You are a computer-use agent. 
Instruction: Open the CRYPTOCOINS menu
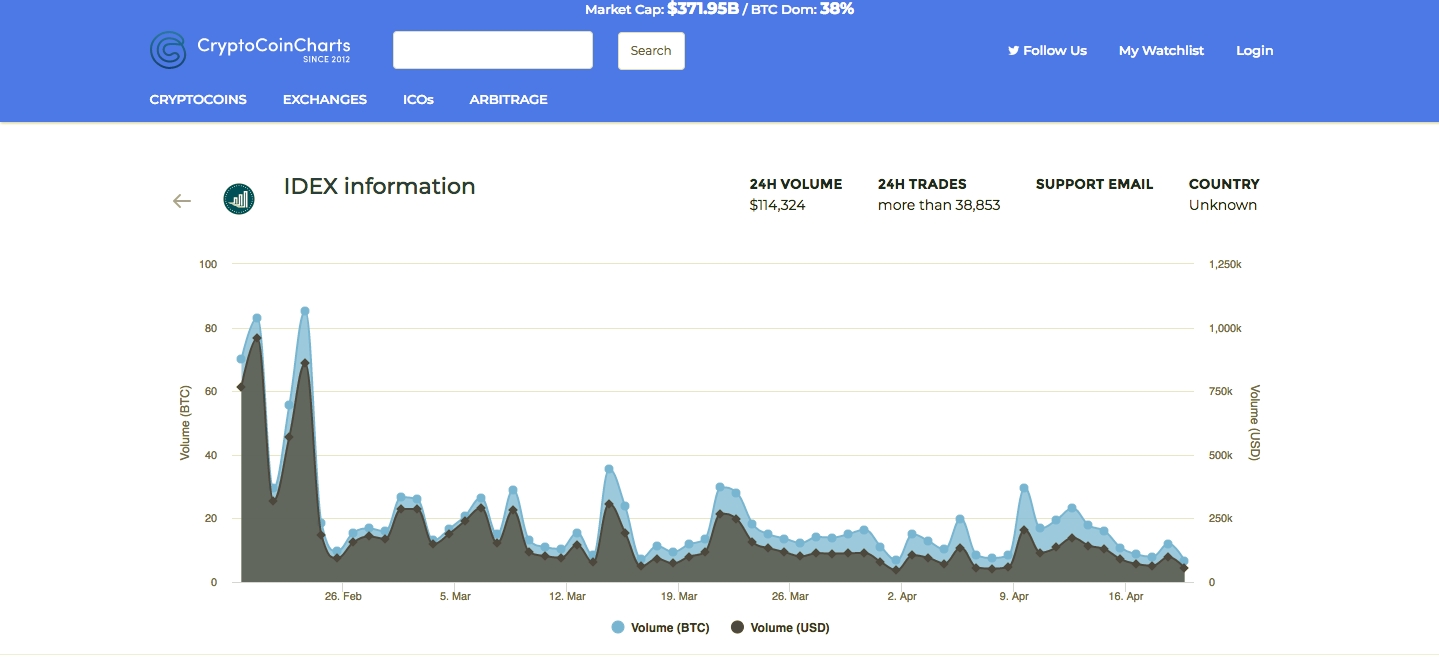(198, 99)
